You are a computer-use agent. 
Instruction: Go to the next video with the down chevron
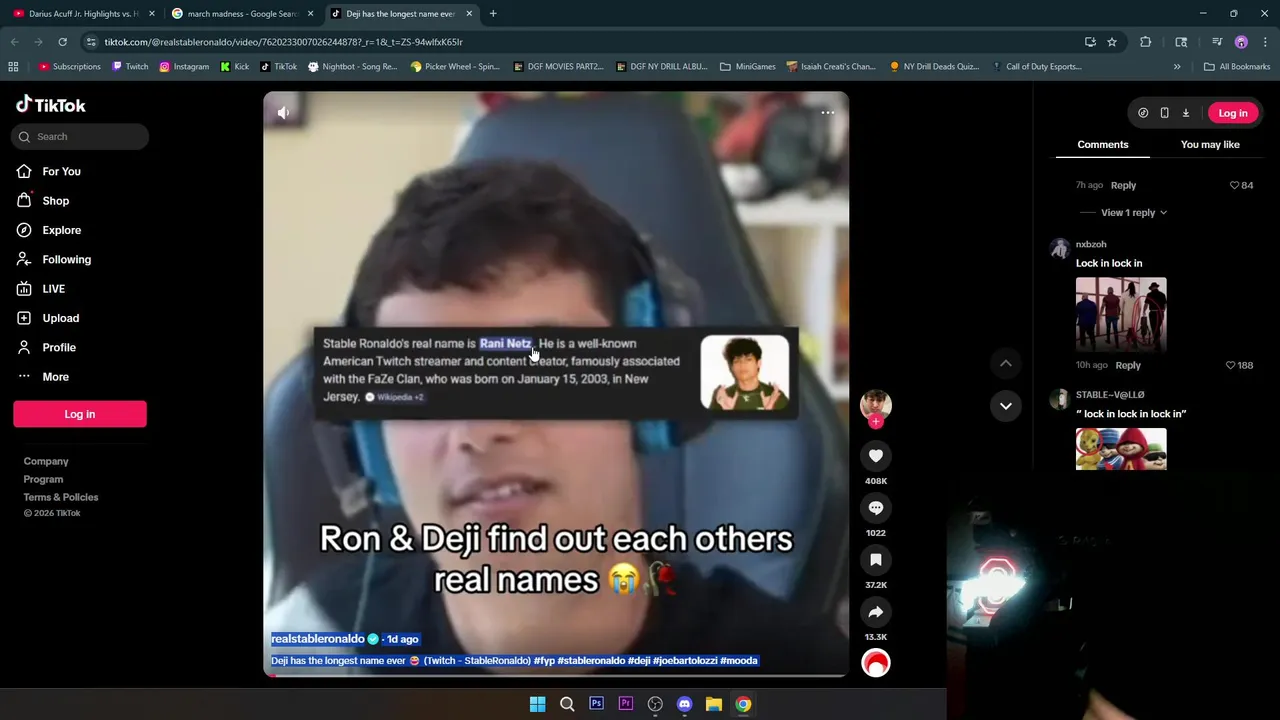point(1006,406)
